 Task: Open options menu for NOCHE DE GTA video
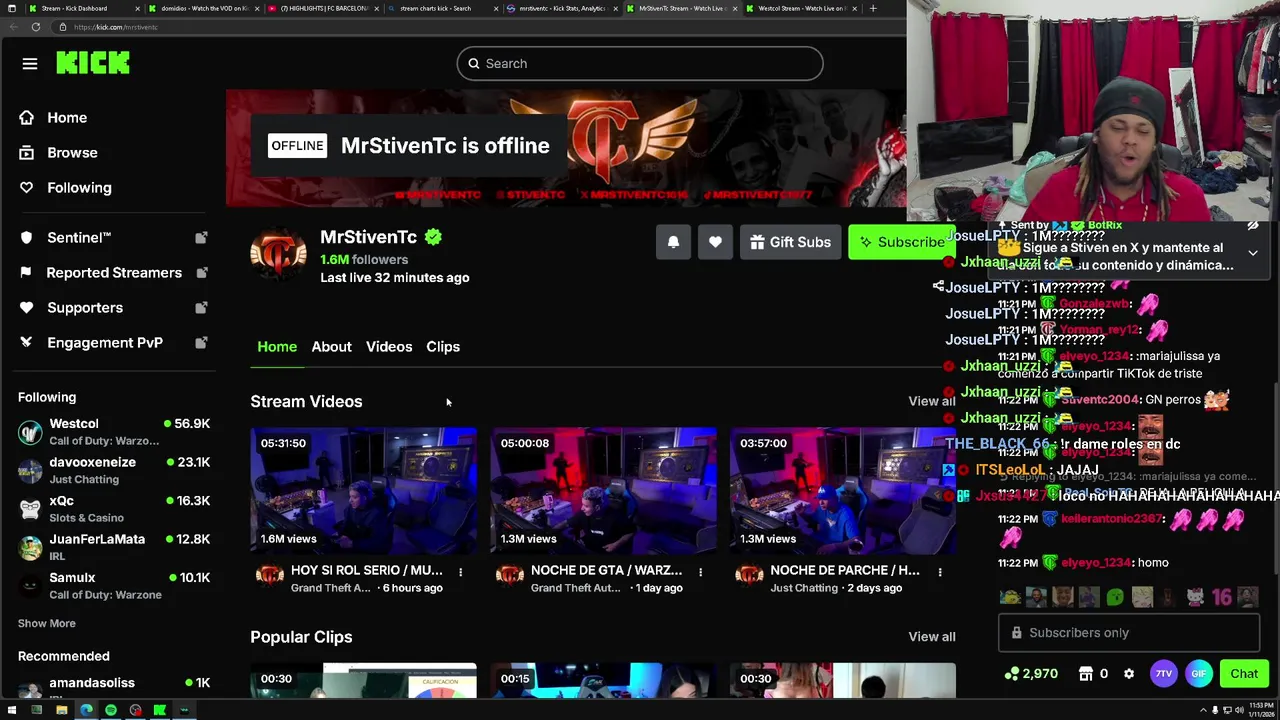[700, 572]
